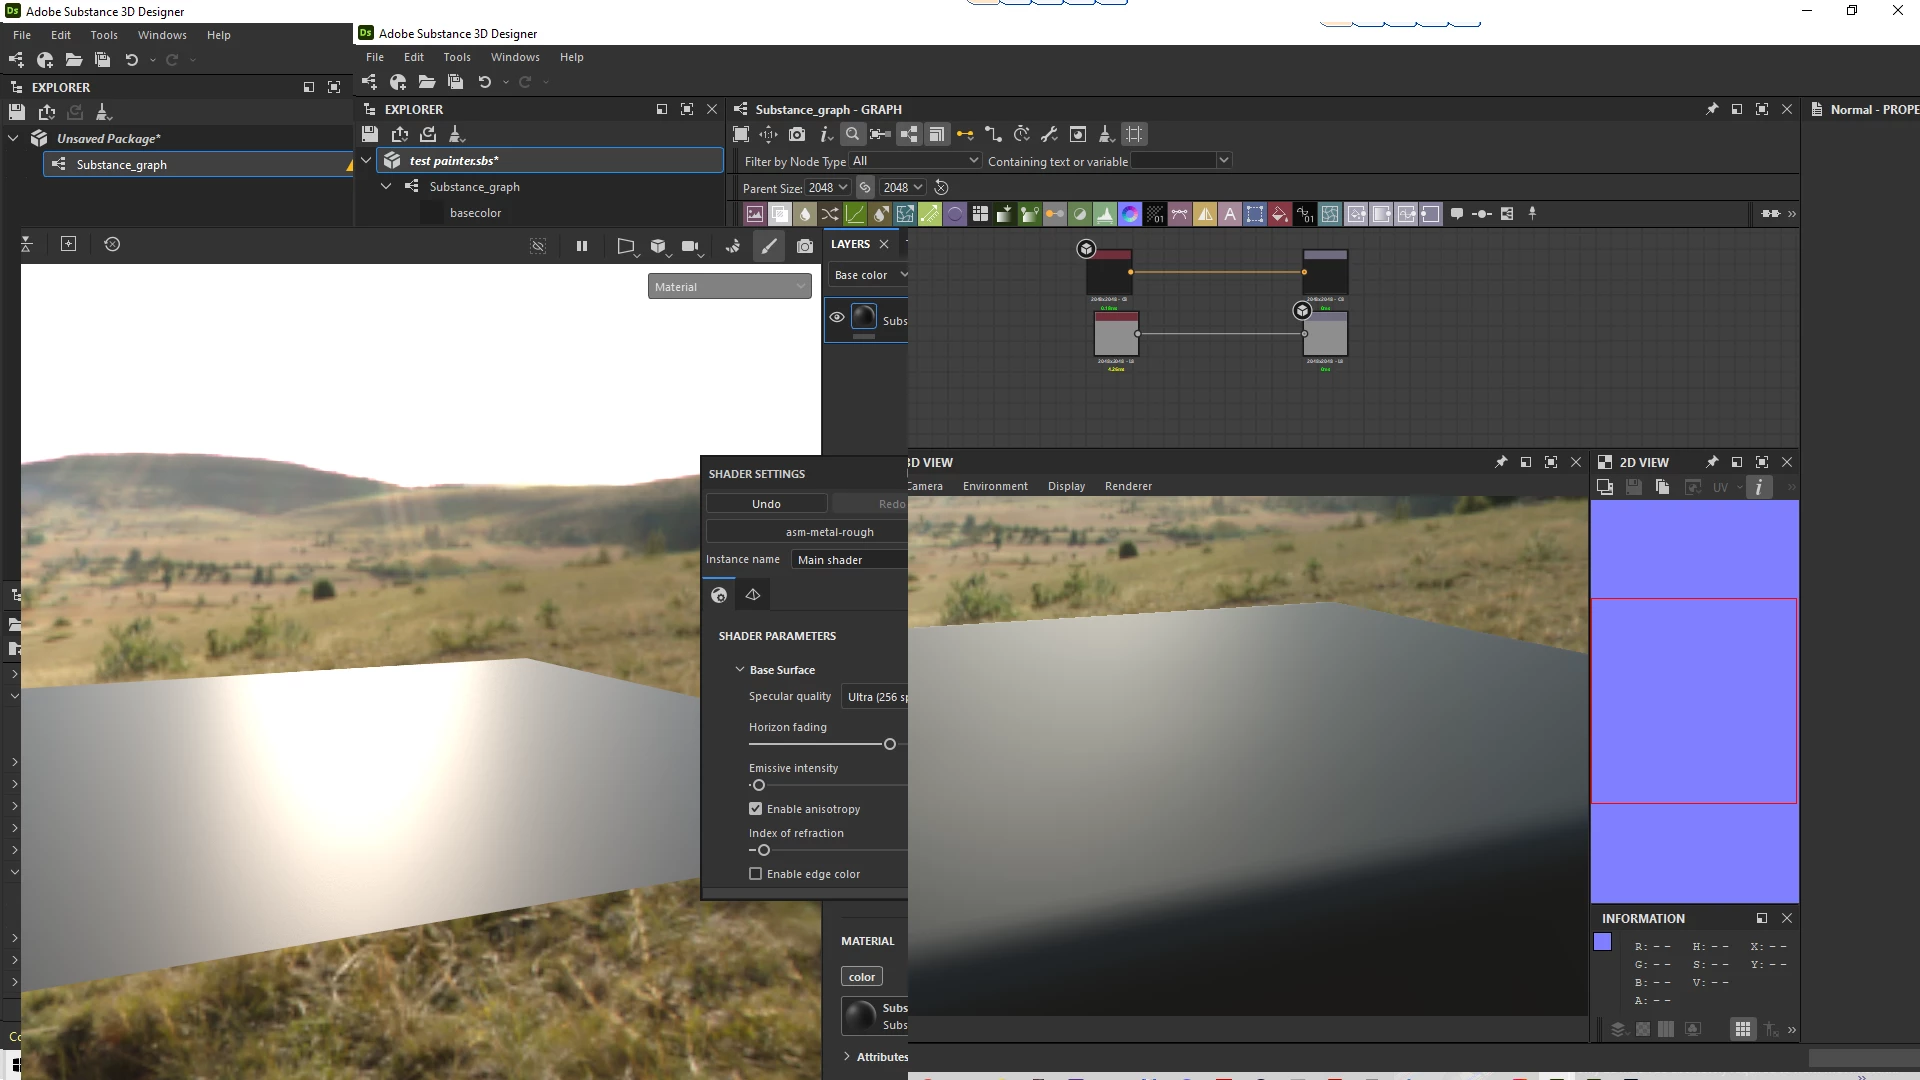This screenshot has width=1920, height=1080.
Task: Select the paint brush tool icon
Action: pos(768,246)
